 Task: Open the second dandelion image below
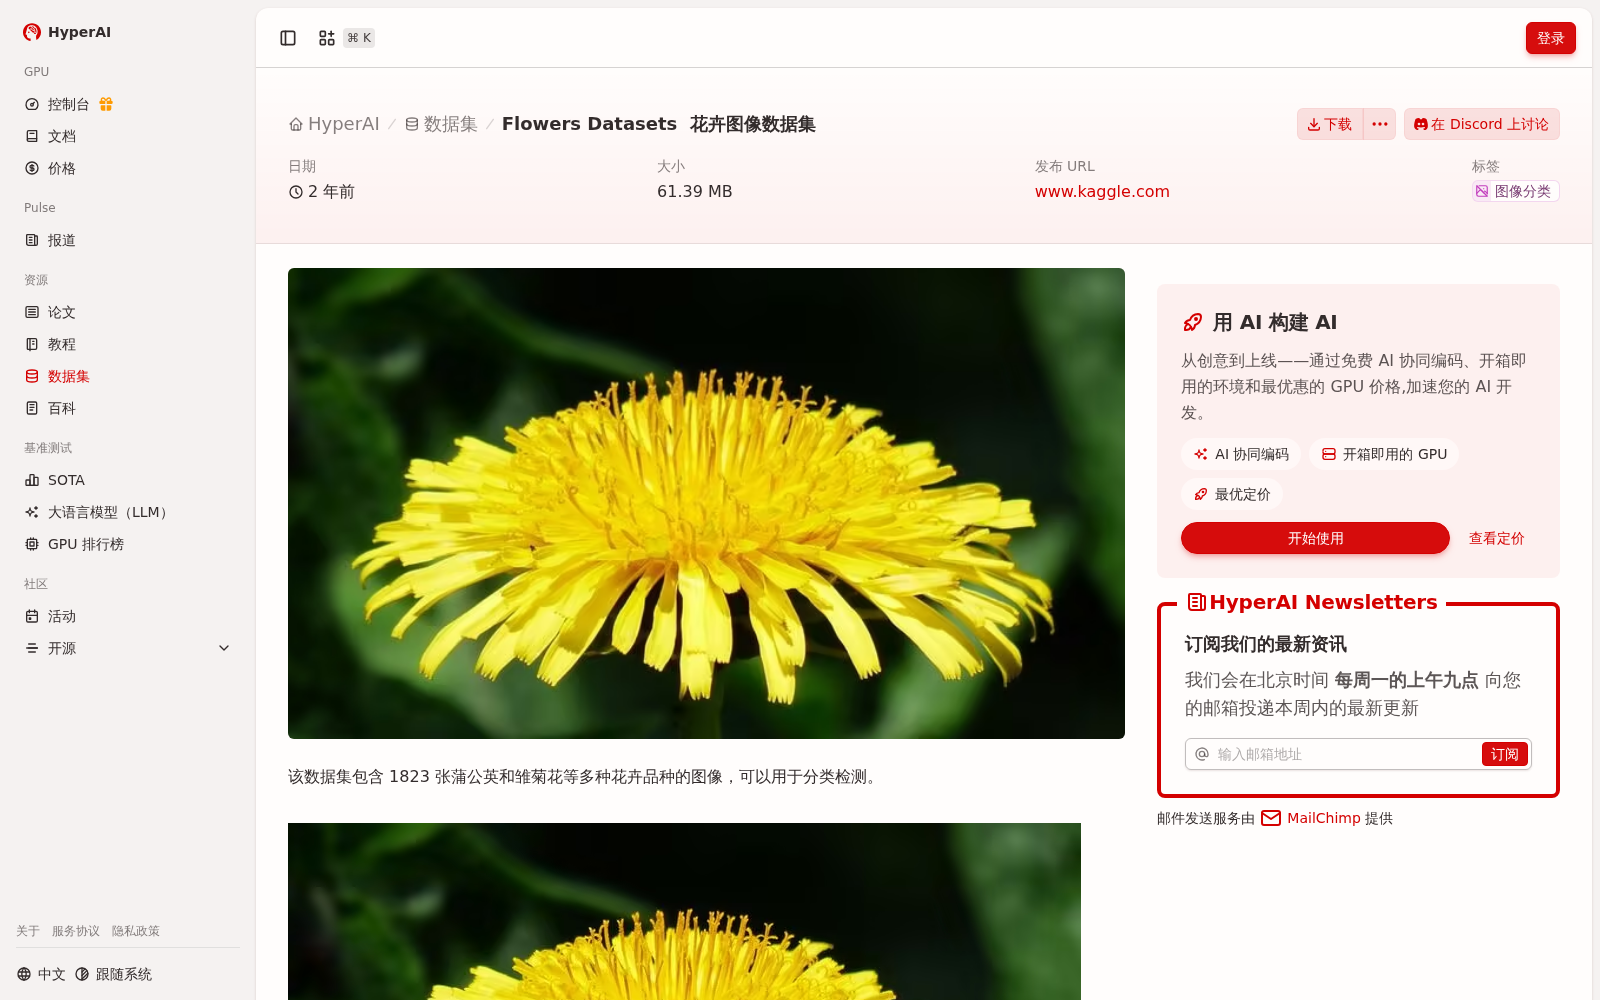tap(684, 911)
